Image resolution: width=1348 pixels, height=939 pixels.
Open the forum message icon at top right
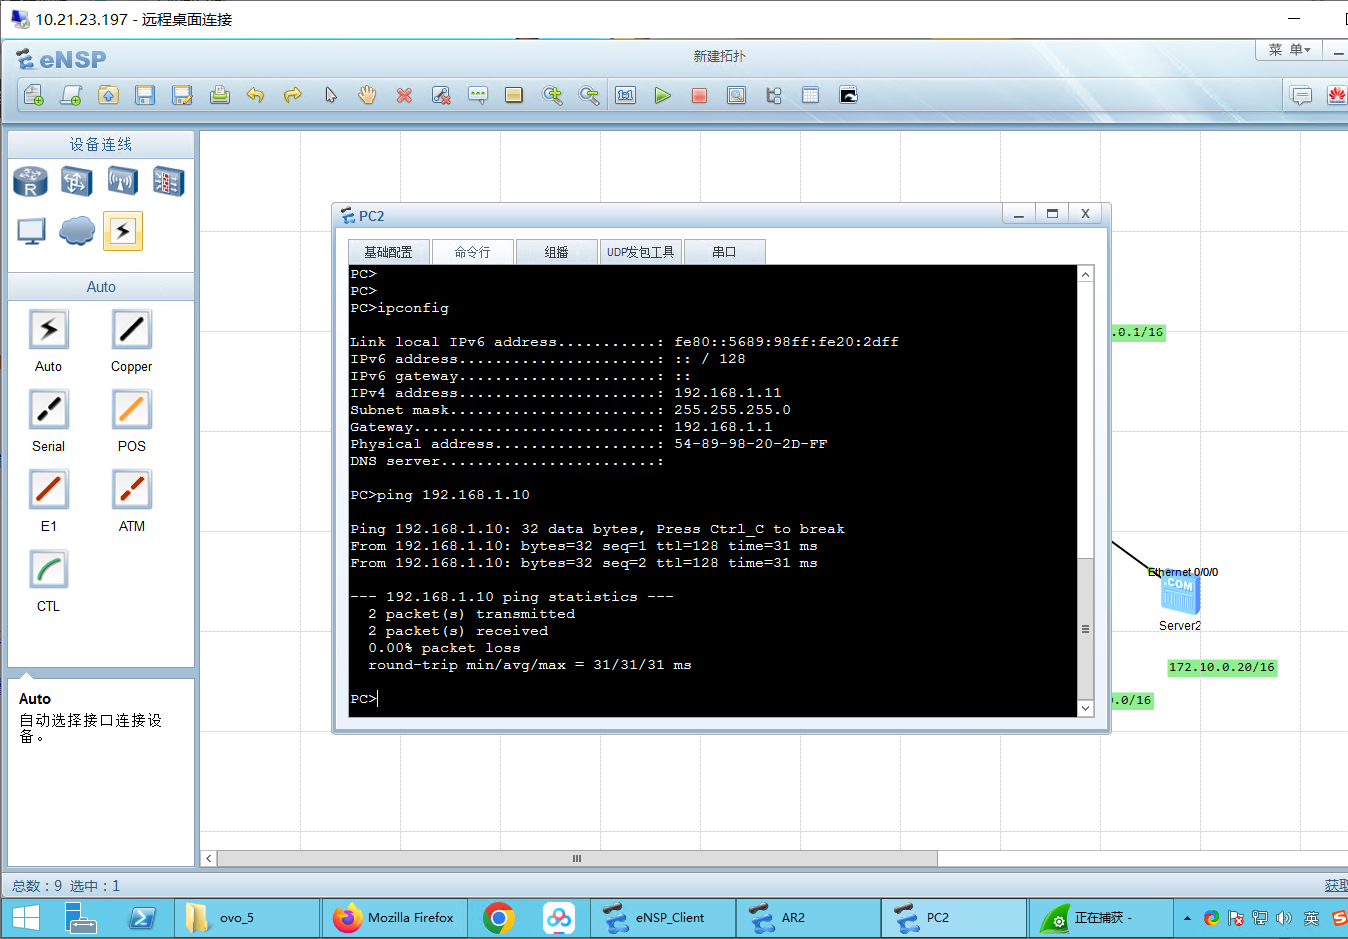click(x=1302, y=95)
